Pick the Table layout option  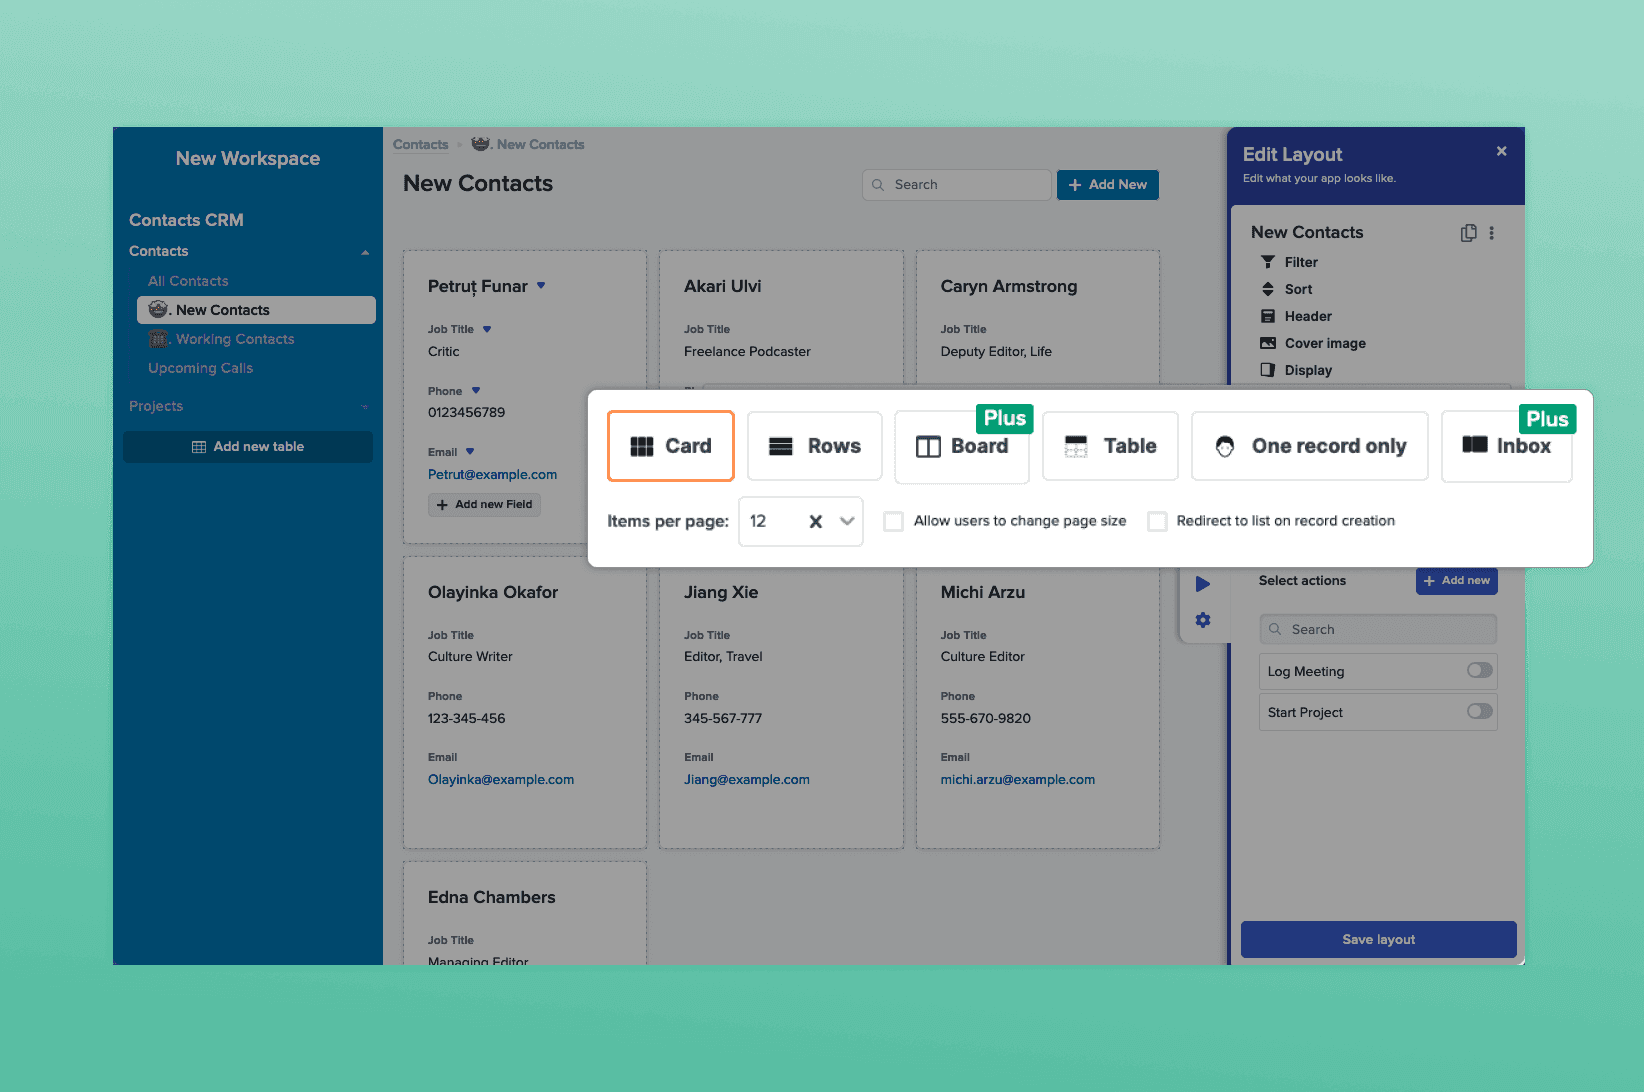coord(1110,446)
